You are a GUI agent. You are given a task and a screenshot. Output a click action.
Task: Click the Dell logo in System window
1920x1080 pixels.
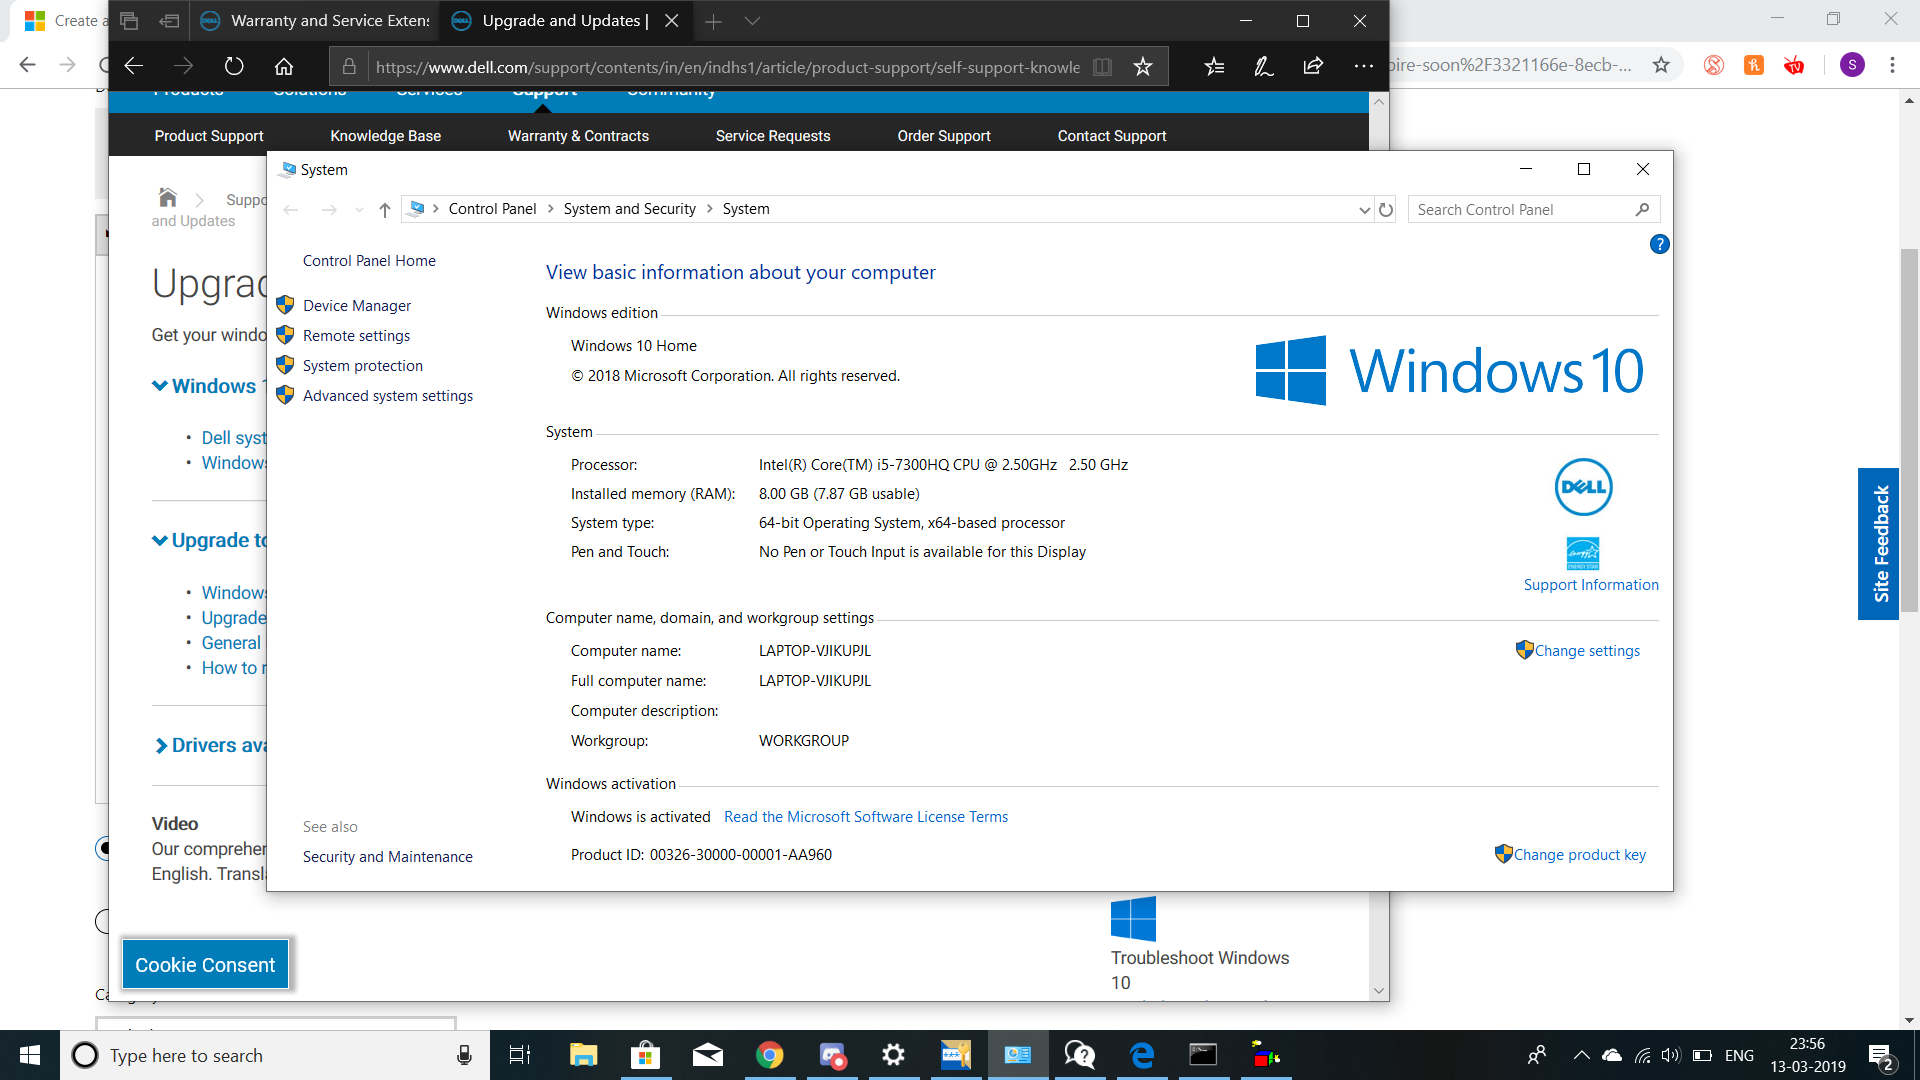click(x=1583, y=487)
